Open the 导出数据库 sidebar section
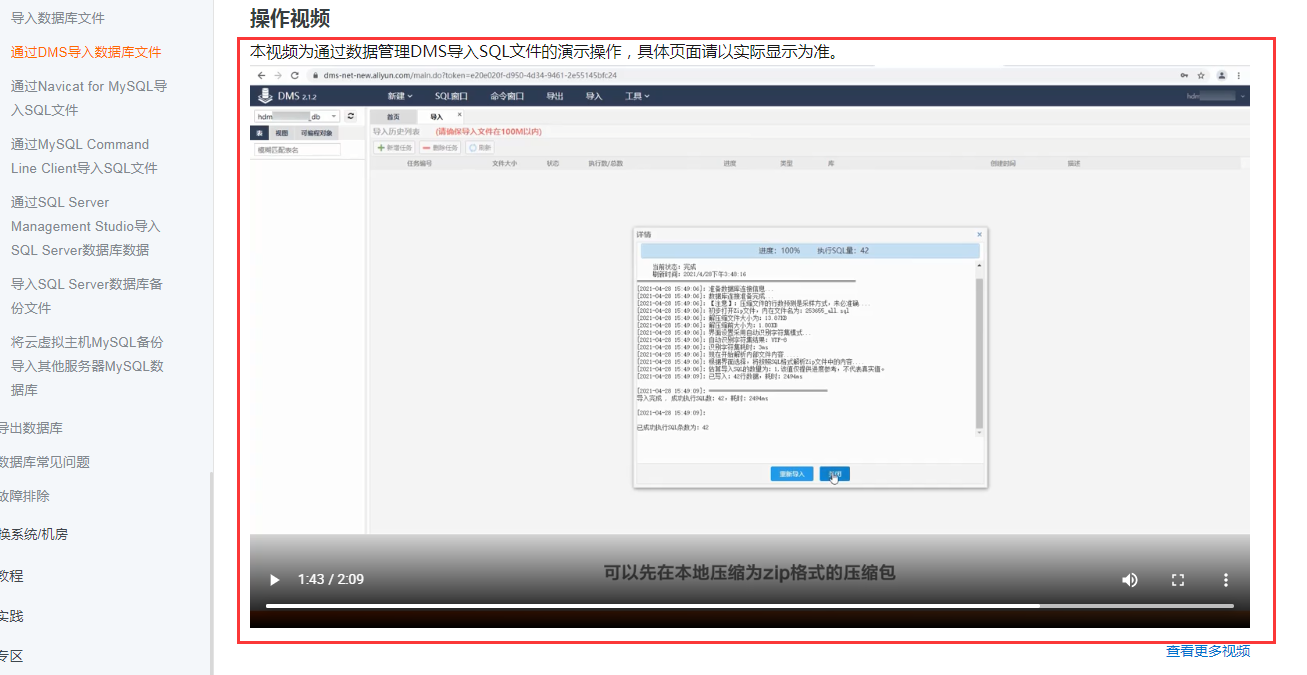 (31, 428)
